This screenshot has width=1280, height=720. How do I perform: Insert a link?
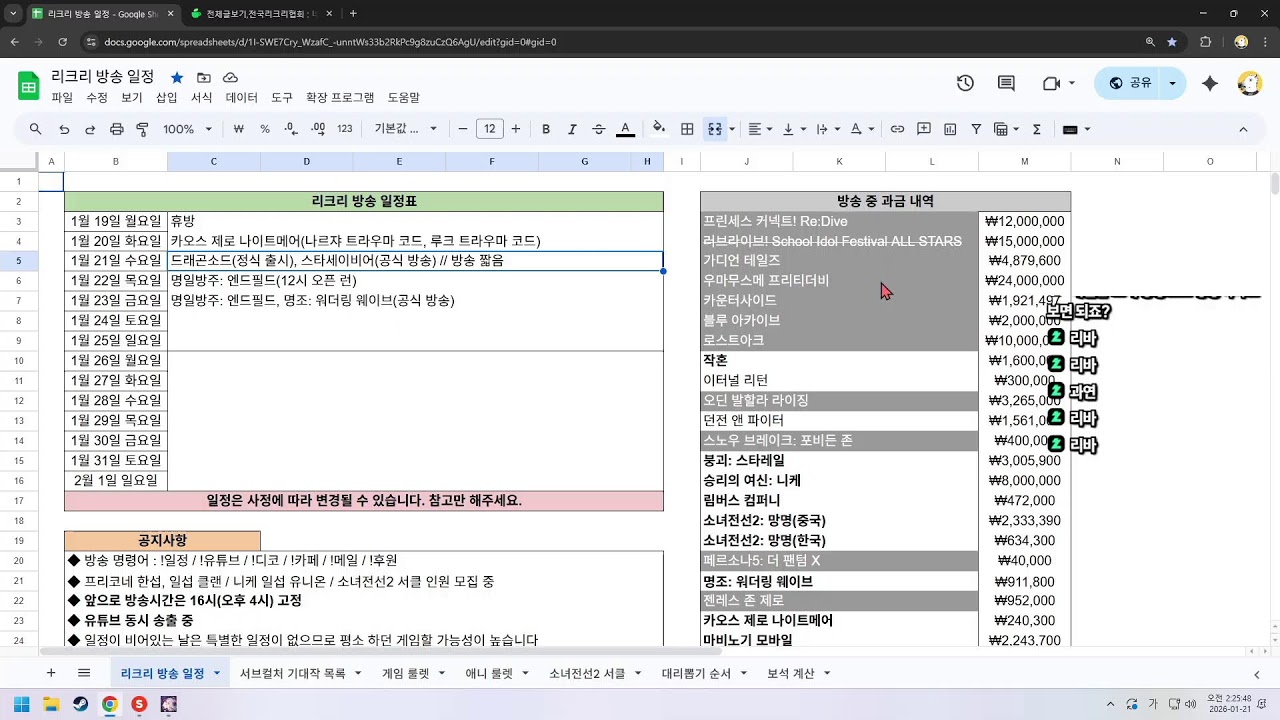click(897, 129)
